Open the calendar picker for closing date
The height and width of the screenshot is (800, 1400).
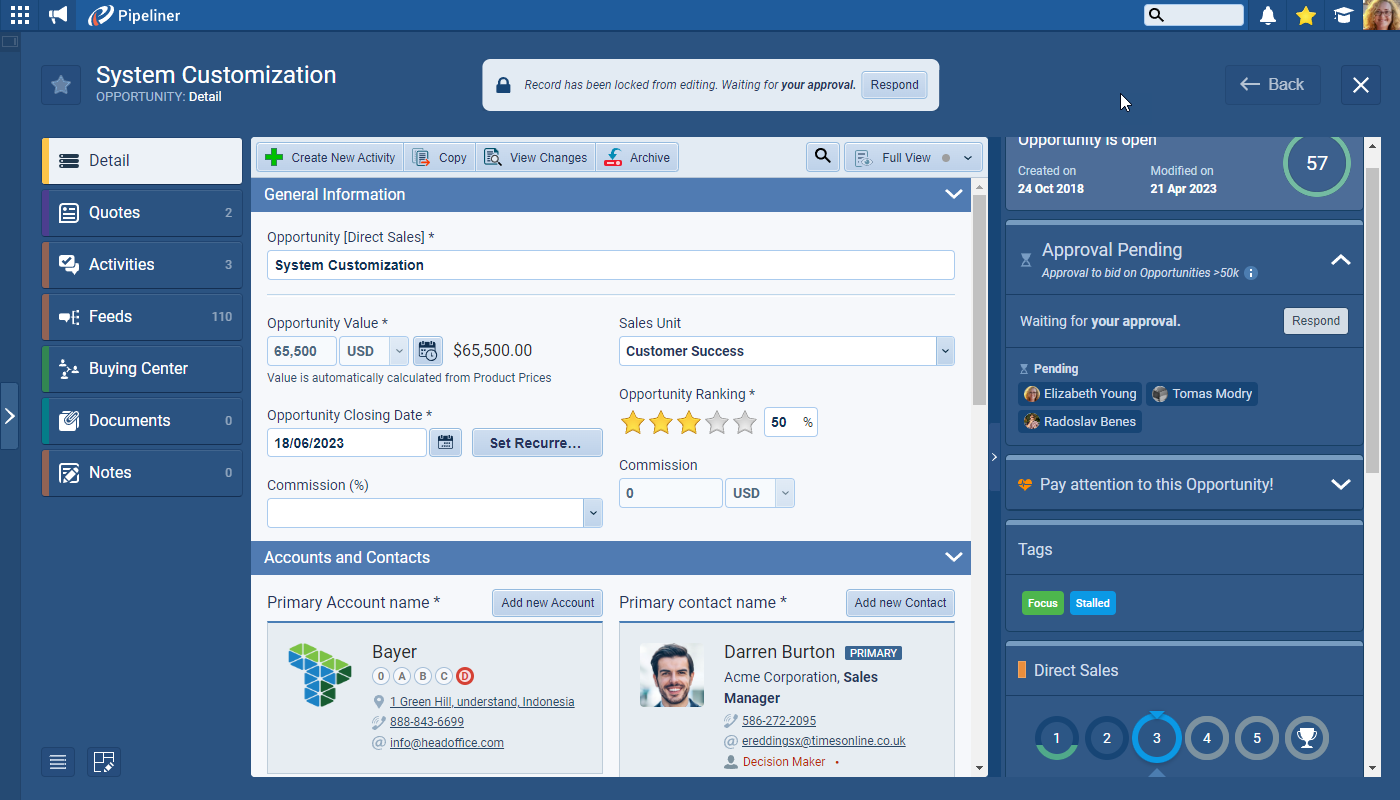coord(445,443)
